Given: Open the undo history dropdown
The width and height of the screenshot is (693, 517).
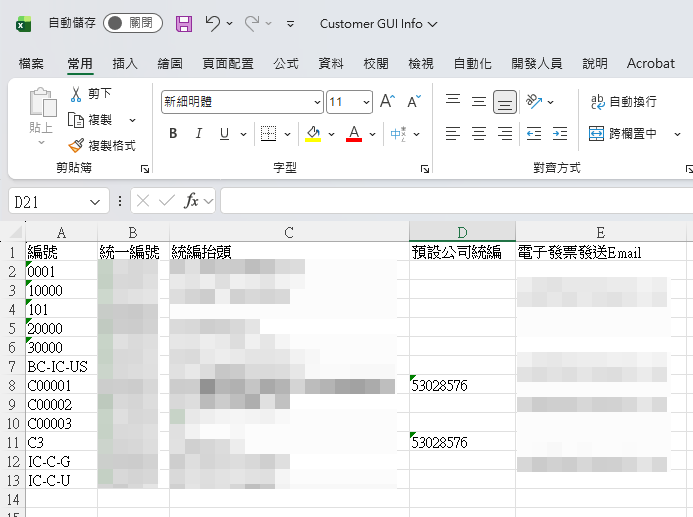Looking at the screenshot, I should point(229,23).
